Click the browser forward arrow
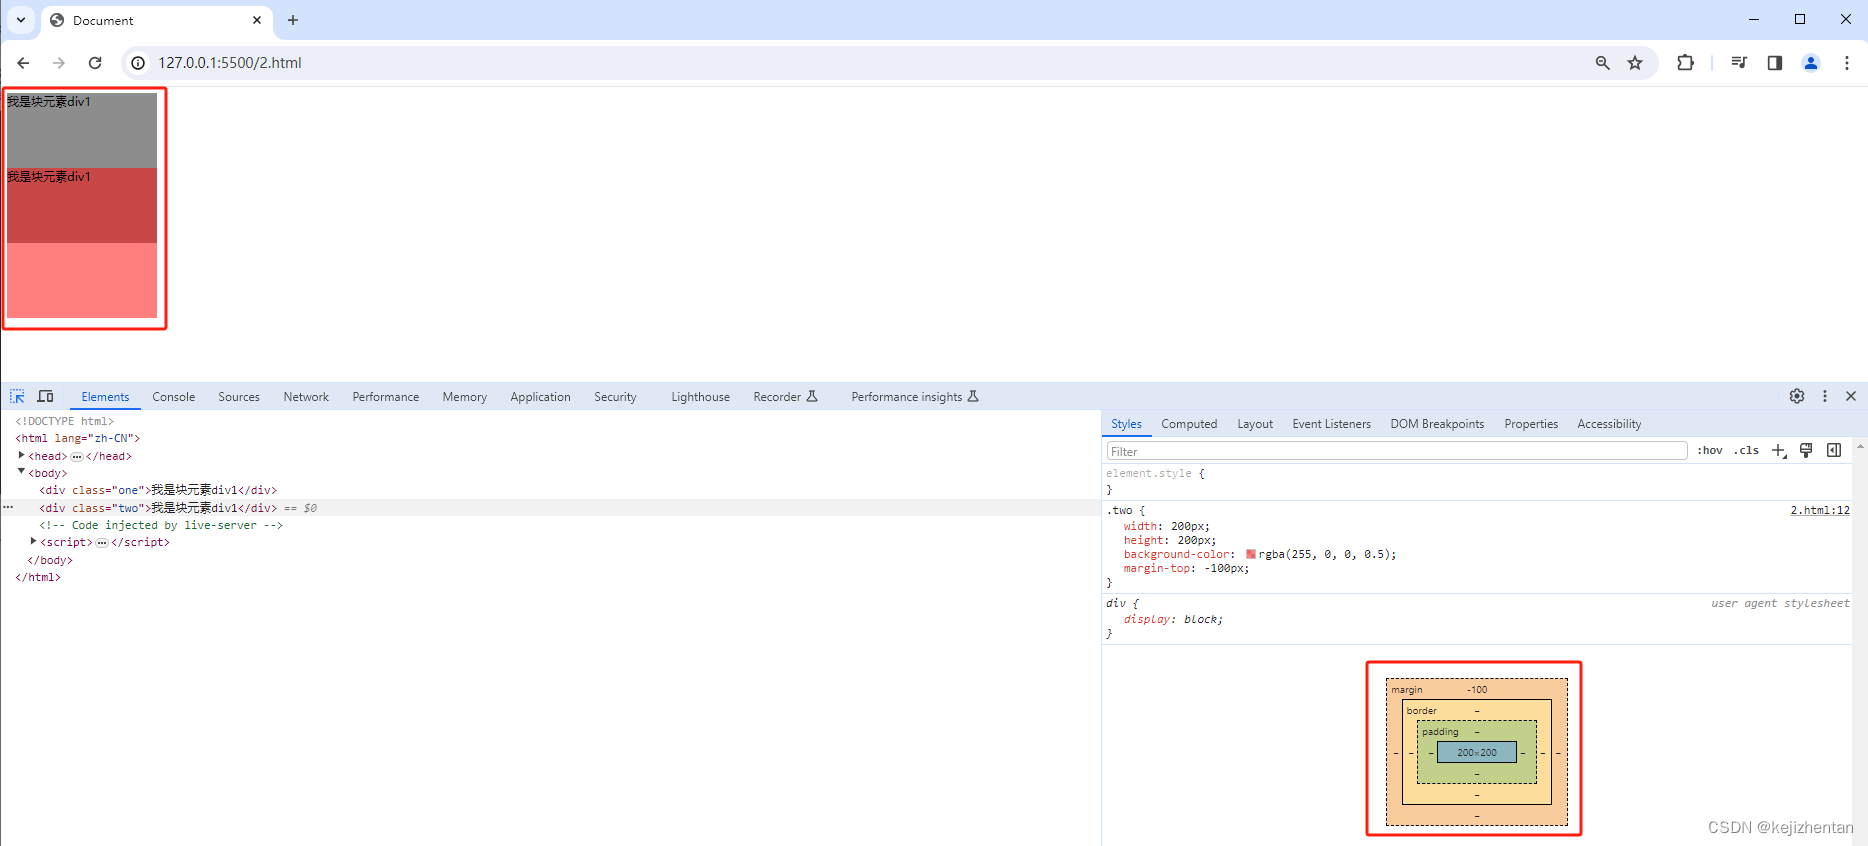Viewport: 1868px width, 846px height. [59, 63]
